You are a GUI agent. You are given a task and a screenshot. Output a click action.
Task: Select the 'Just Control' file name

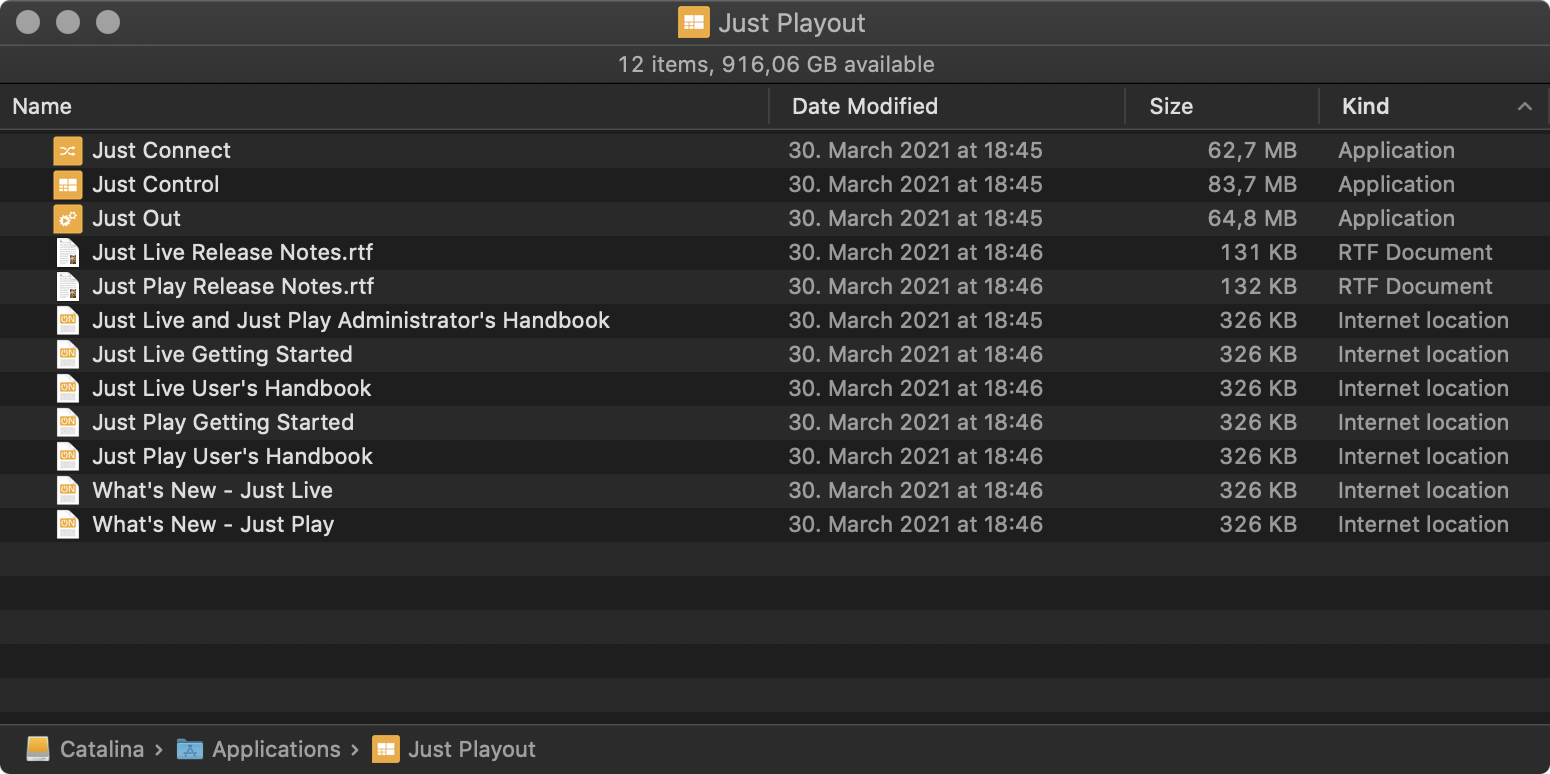[155, 184]
